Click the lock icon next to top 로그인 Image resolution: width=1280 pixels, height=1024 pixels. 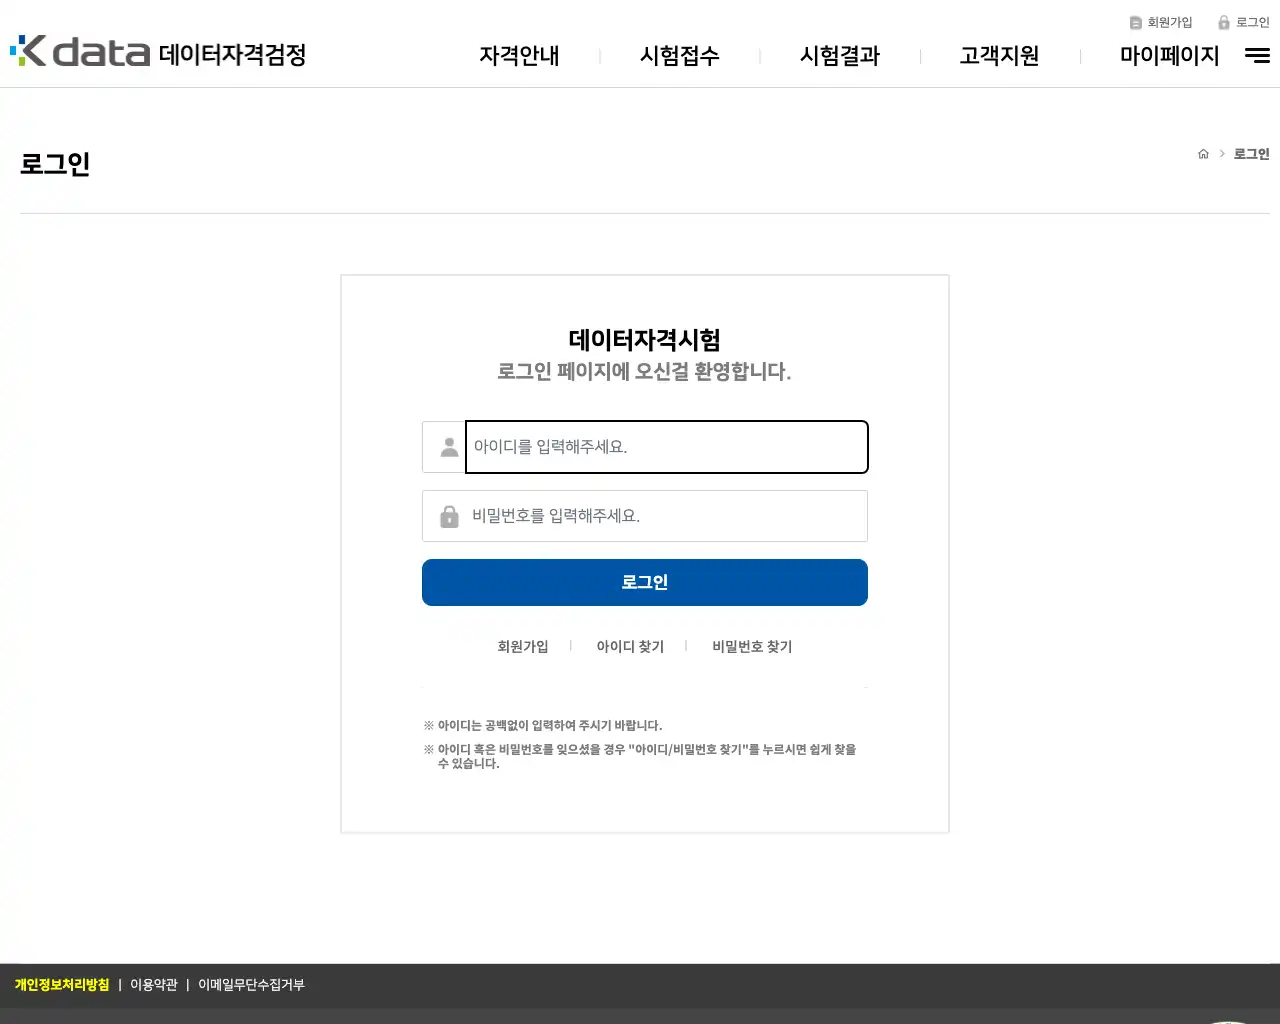tap(1224, 21)
